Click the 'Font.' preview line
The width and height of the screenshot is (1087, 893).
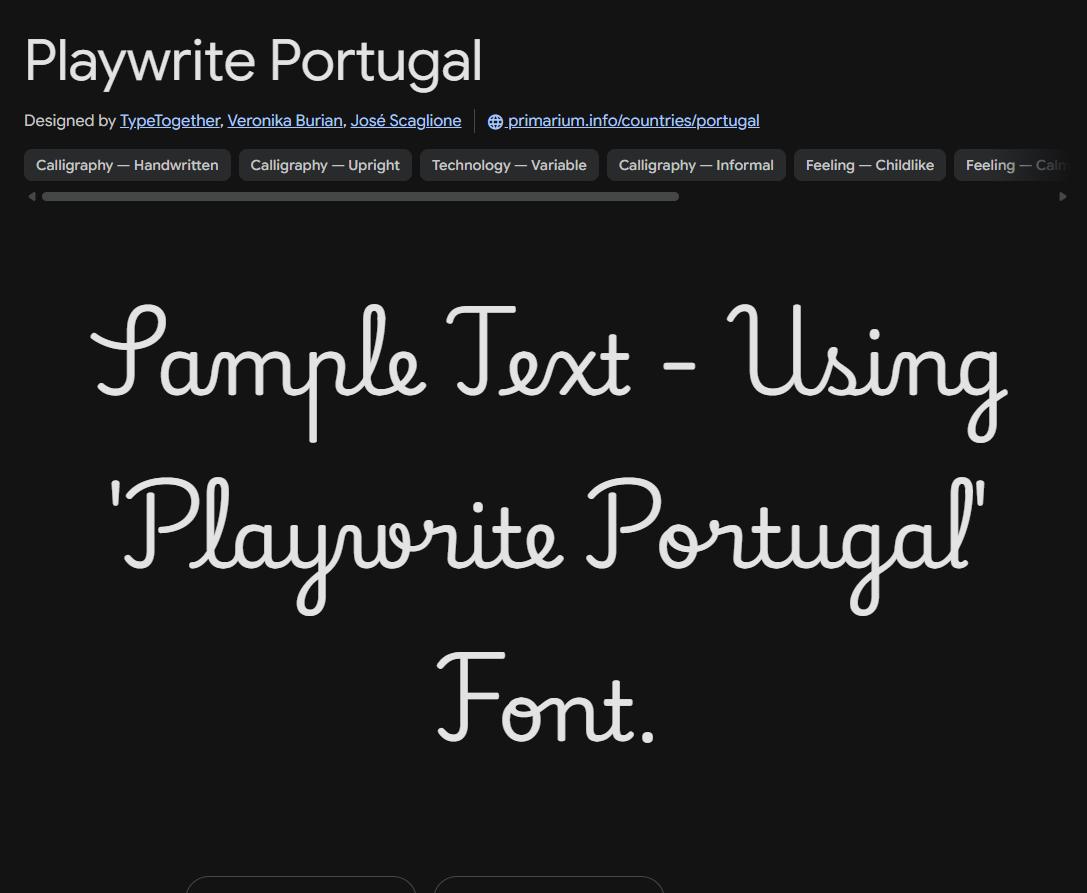coord(546,697)
